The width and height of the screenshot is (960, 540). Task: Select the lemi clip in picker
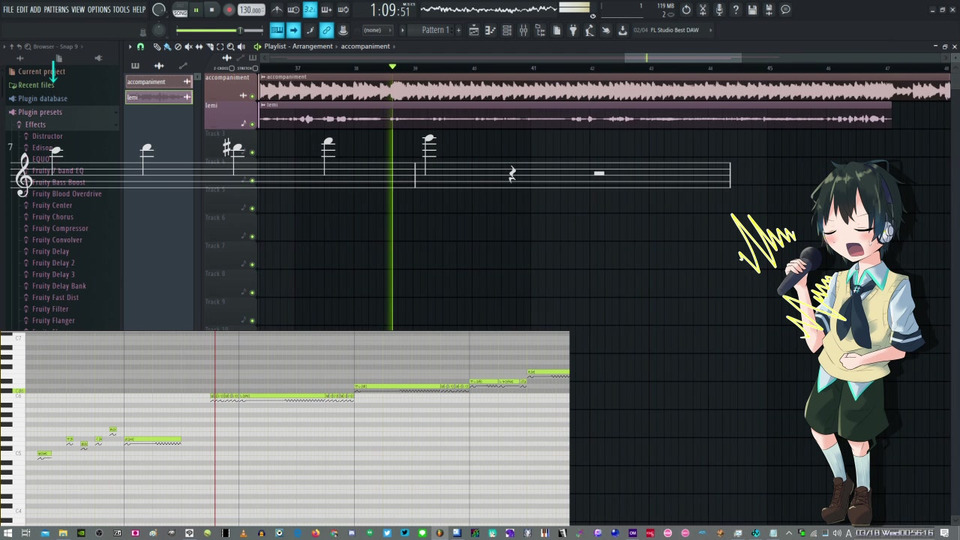pyautogui.click(x=159, y=97)
